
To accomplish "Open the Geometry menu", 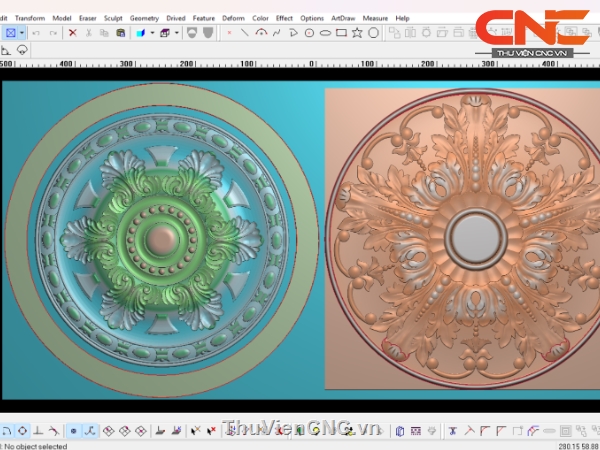I will tap(144, 18).
